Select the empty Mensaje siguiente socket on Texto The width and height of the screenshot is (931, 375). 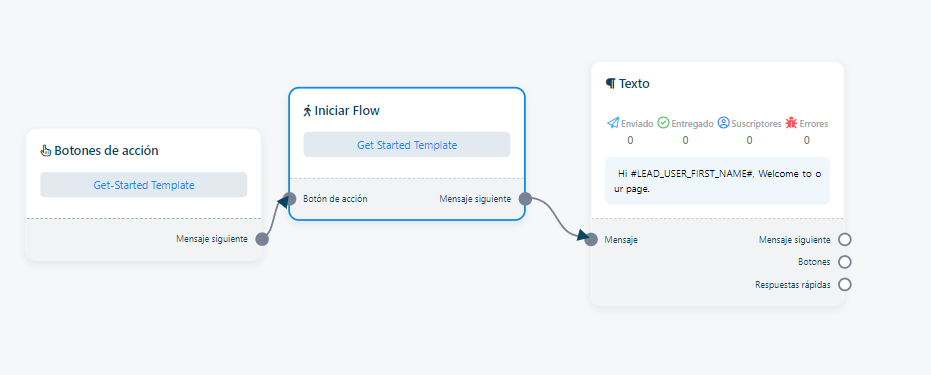(x=844, y=240)
